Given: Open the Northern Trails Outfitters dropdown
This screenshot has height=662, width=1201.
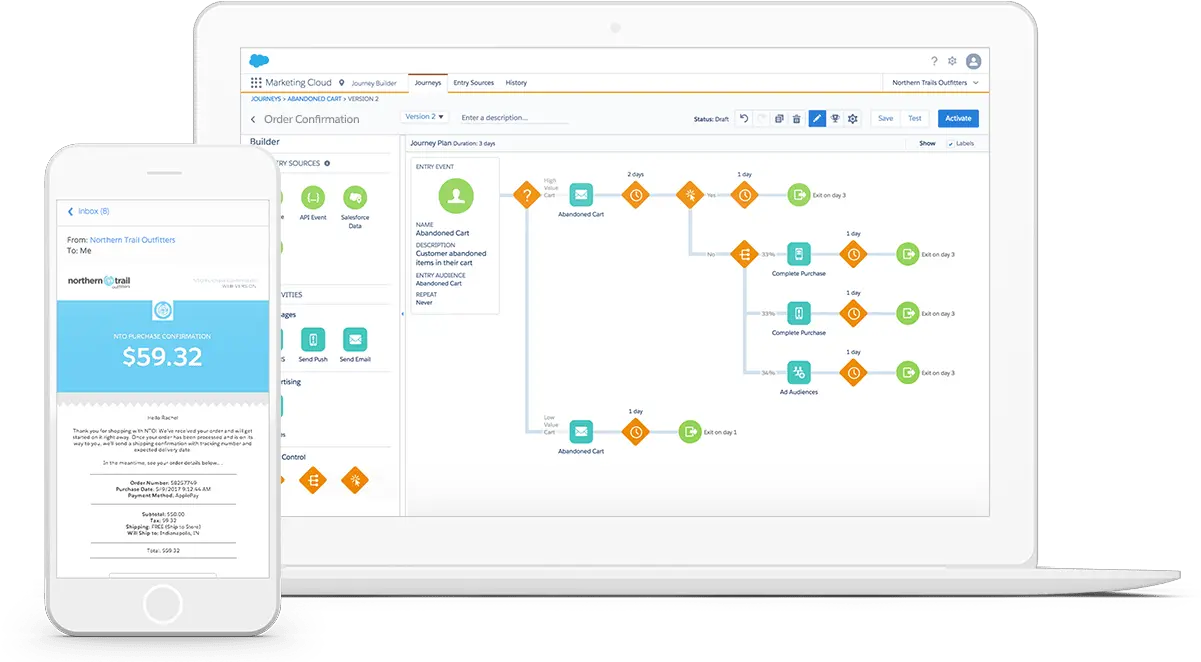Looking at the screenshot, I should pyautogui.click(x=930, y=82).
